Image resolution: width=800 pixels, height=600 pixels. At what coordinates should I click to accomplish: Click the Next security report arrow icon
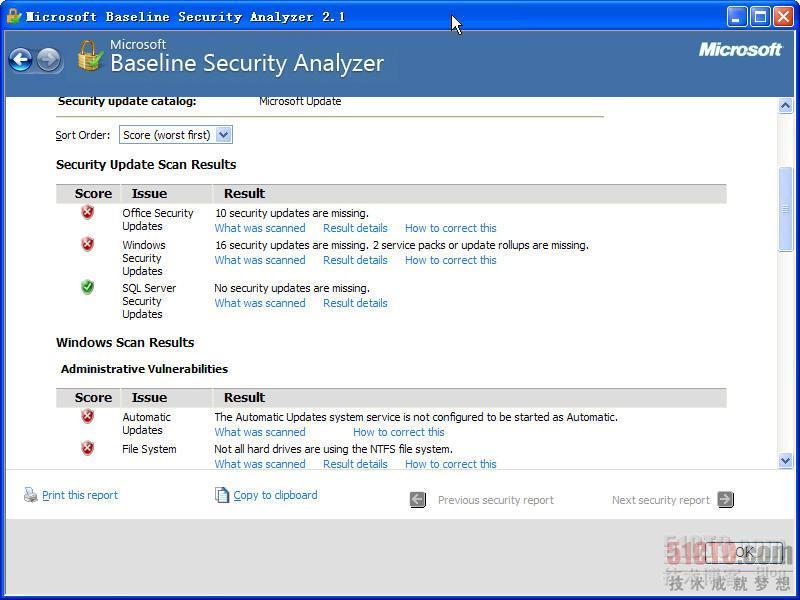726,499
